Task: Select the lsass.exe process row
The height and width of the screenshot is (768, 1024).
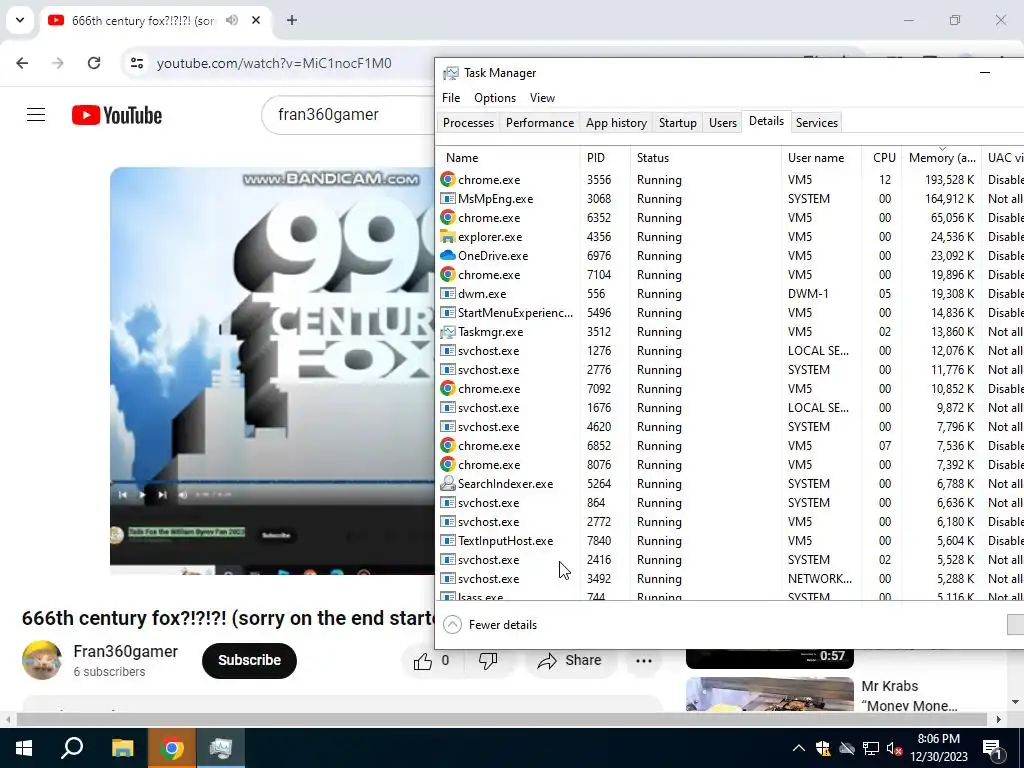Action: click(x=731, y=596)
